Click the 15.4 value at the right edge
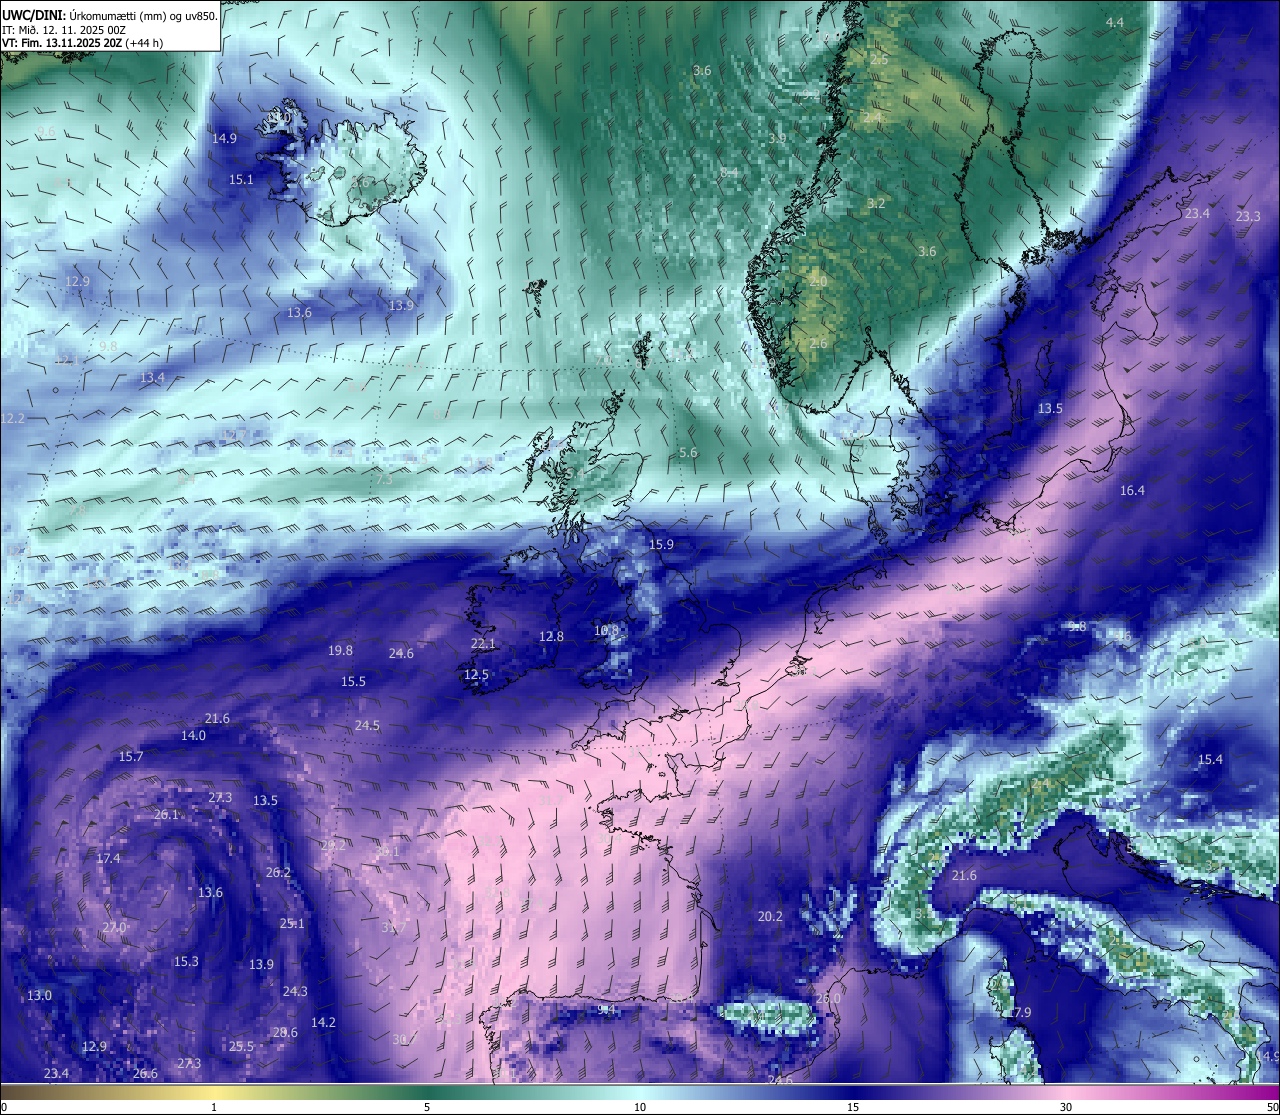Screen dimensions: 1280x1115 click(x=1210, y=760)
